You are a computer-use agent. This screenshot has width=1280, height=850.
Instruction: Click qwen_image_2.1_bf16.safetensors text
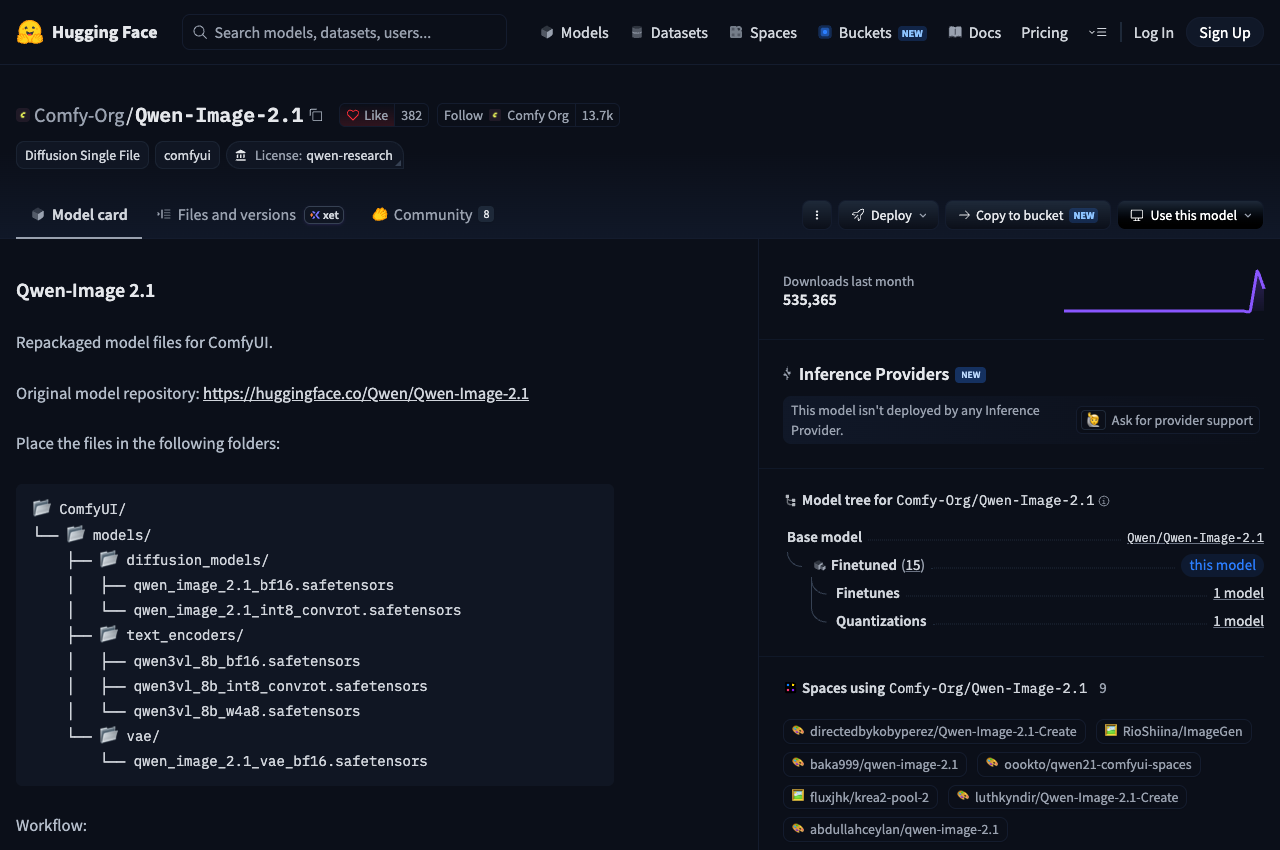pos(263,585)
